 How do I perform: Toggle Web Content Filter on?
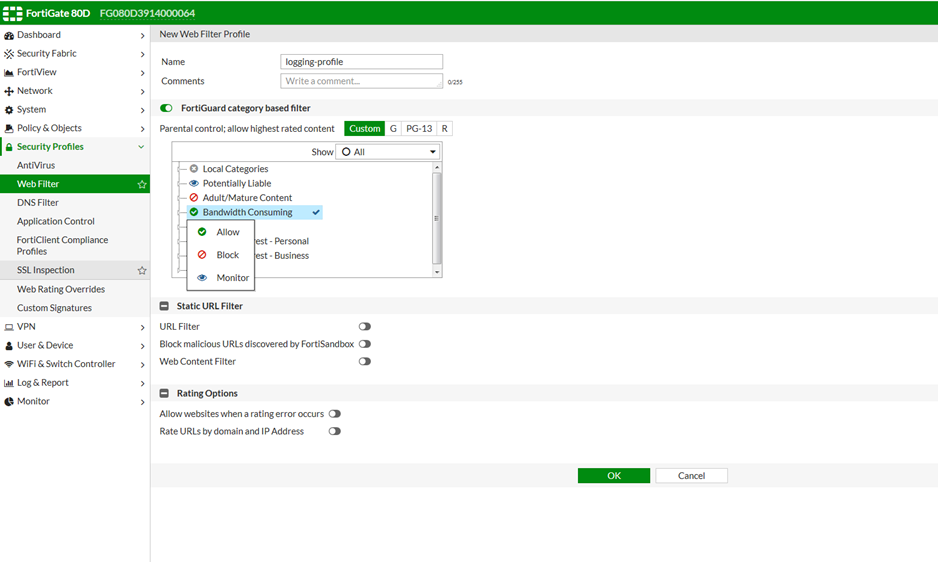pyautogui.click(x=364, y=362)
